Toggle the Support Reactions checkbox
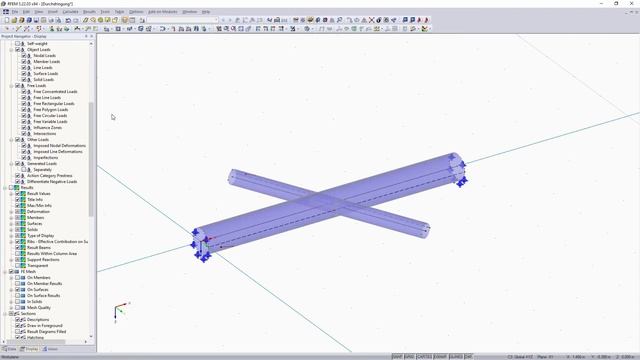Image resolution: width=640 pixels, height=360 pixels. click(x=18, y=260)
